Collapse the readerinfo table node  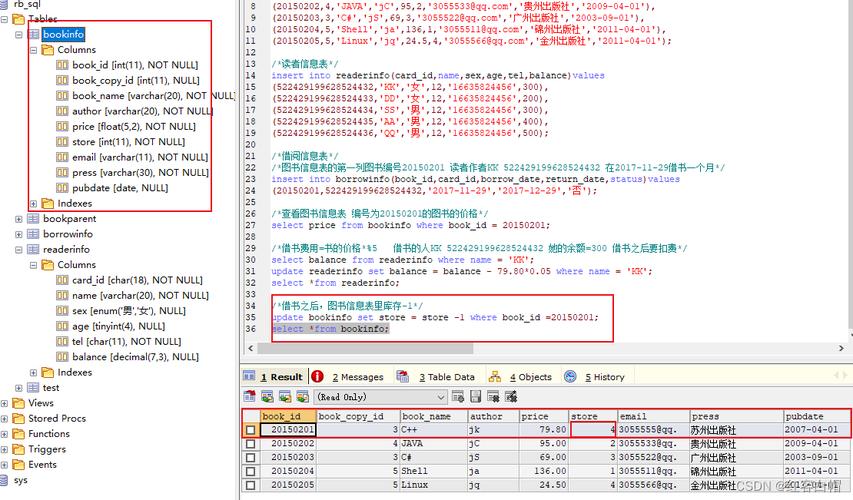point(18,249)
